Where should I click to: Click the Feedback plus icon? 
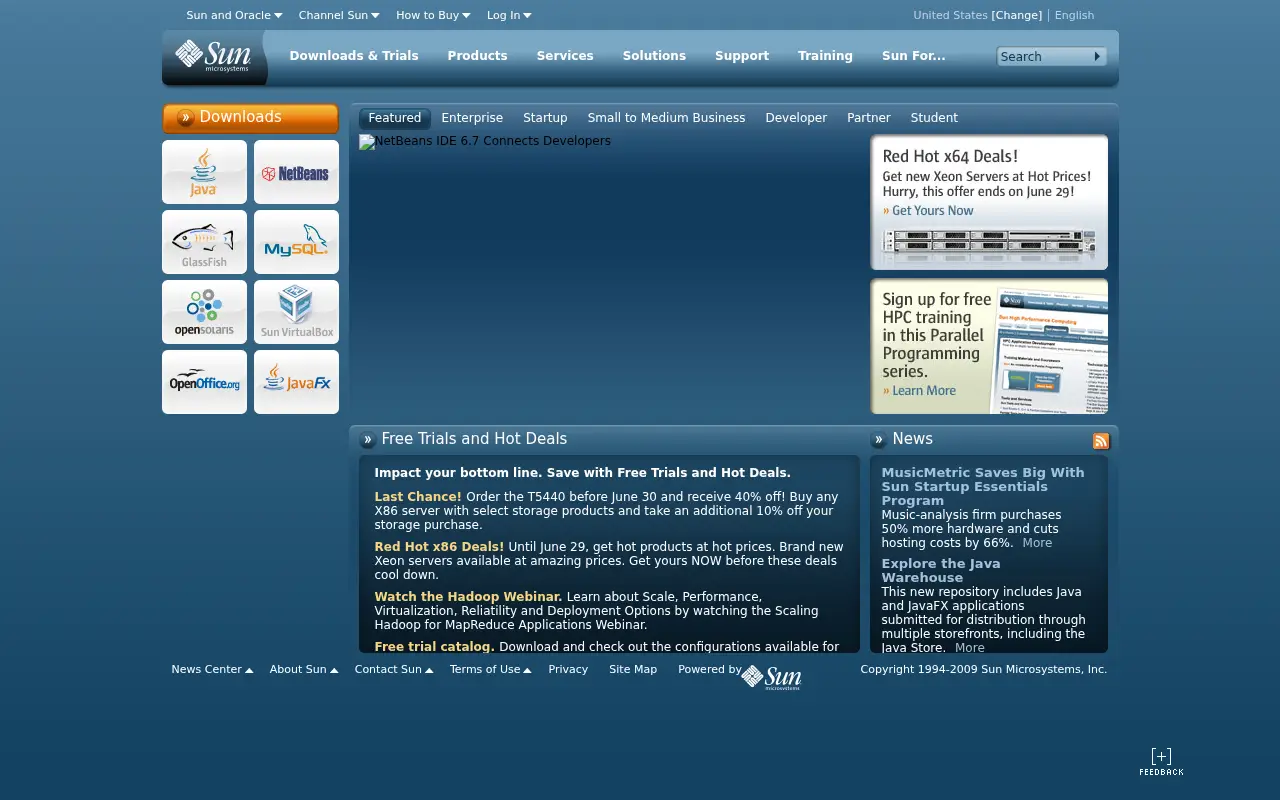point(1161,761)
